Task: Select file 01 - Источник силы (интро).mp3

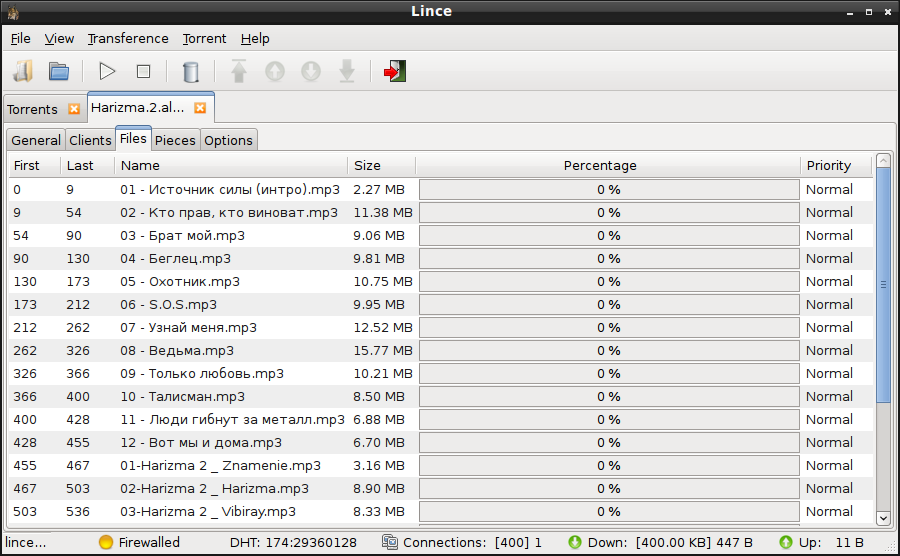Action: tap(230, 190)
